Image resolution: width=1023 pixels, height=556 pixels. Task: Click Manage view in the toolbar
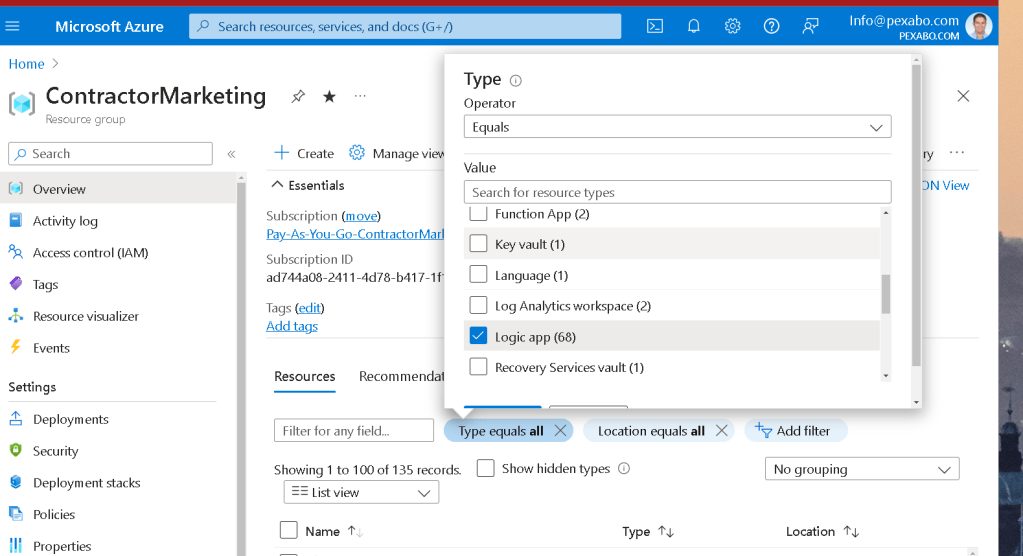coord(396,153)
